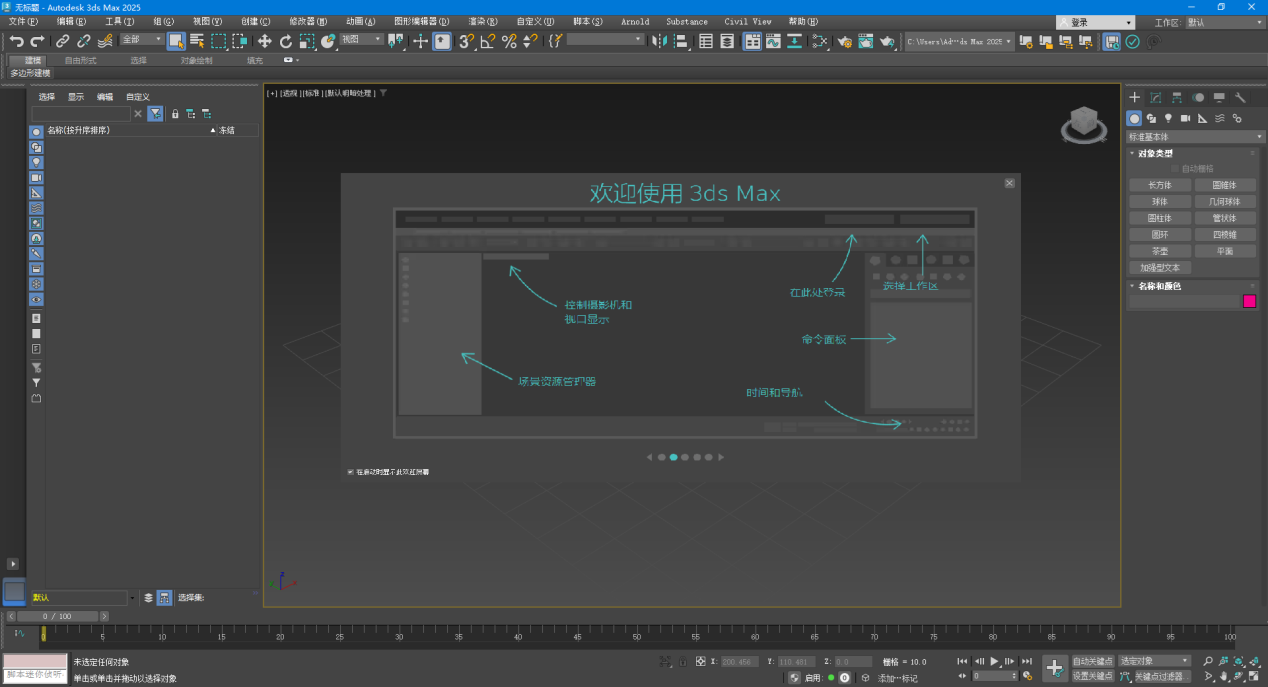
Task: Click the Play Animation button
Action: (994, 661)
